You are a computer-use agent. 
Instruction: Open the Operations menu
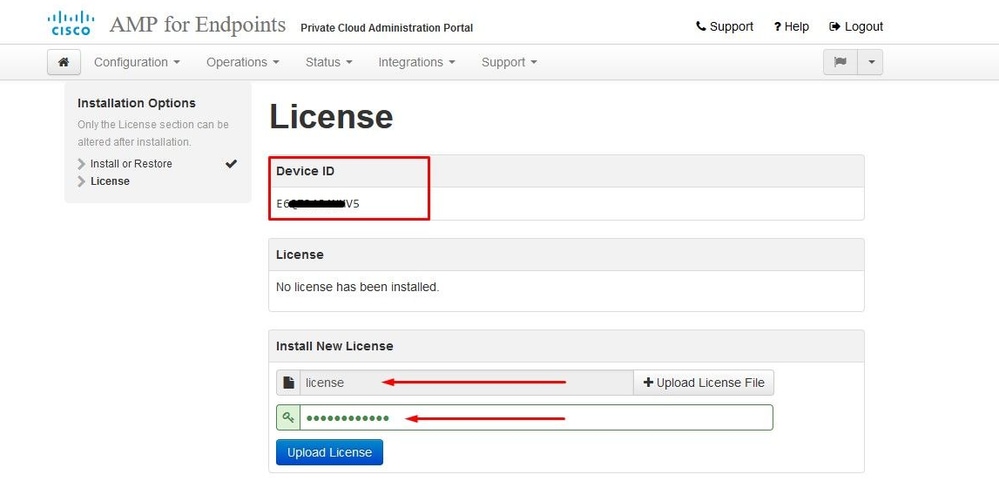click(x=243, y=62)
